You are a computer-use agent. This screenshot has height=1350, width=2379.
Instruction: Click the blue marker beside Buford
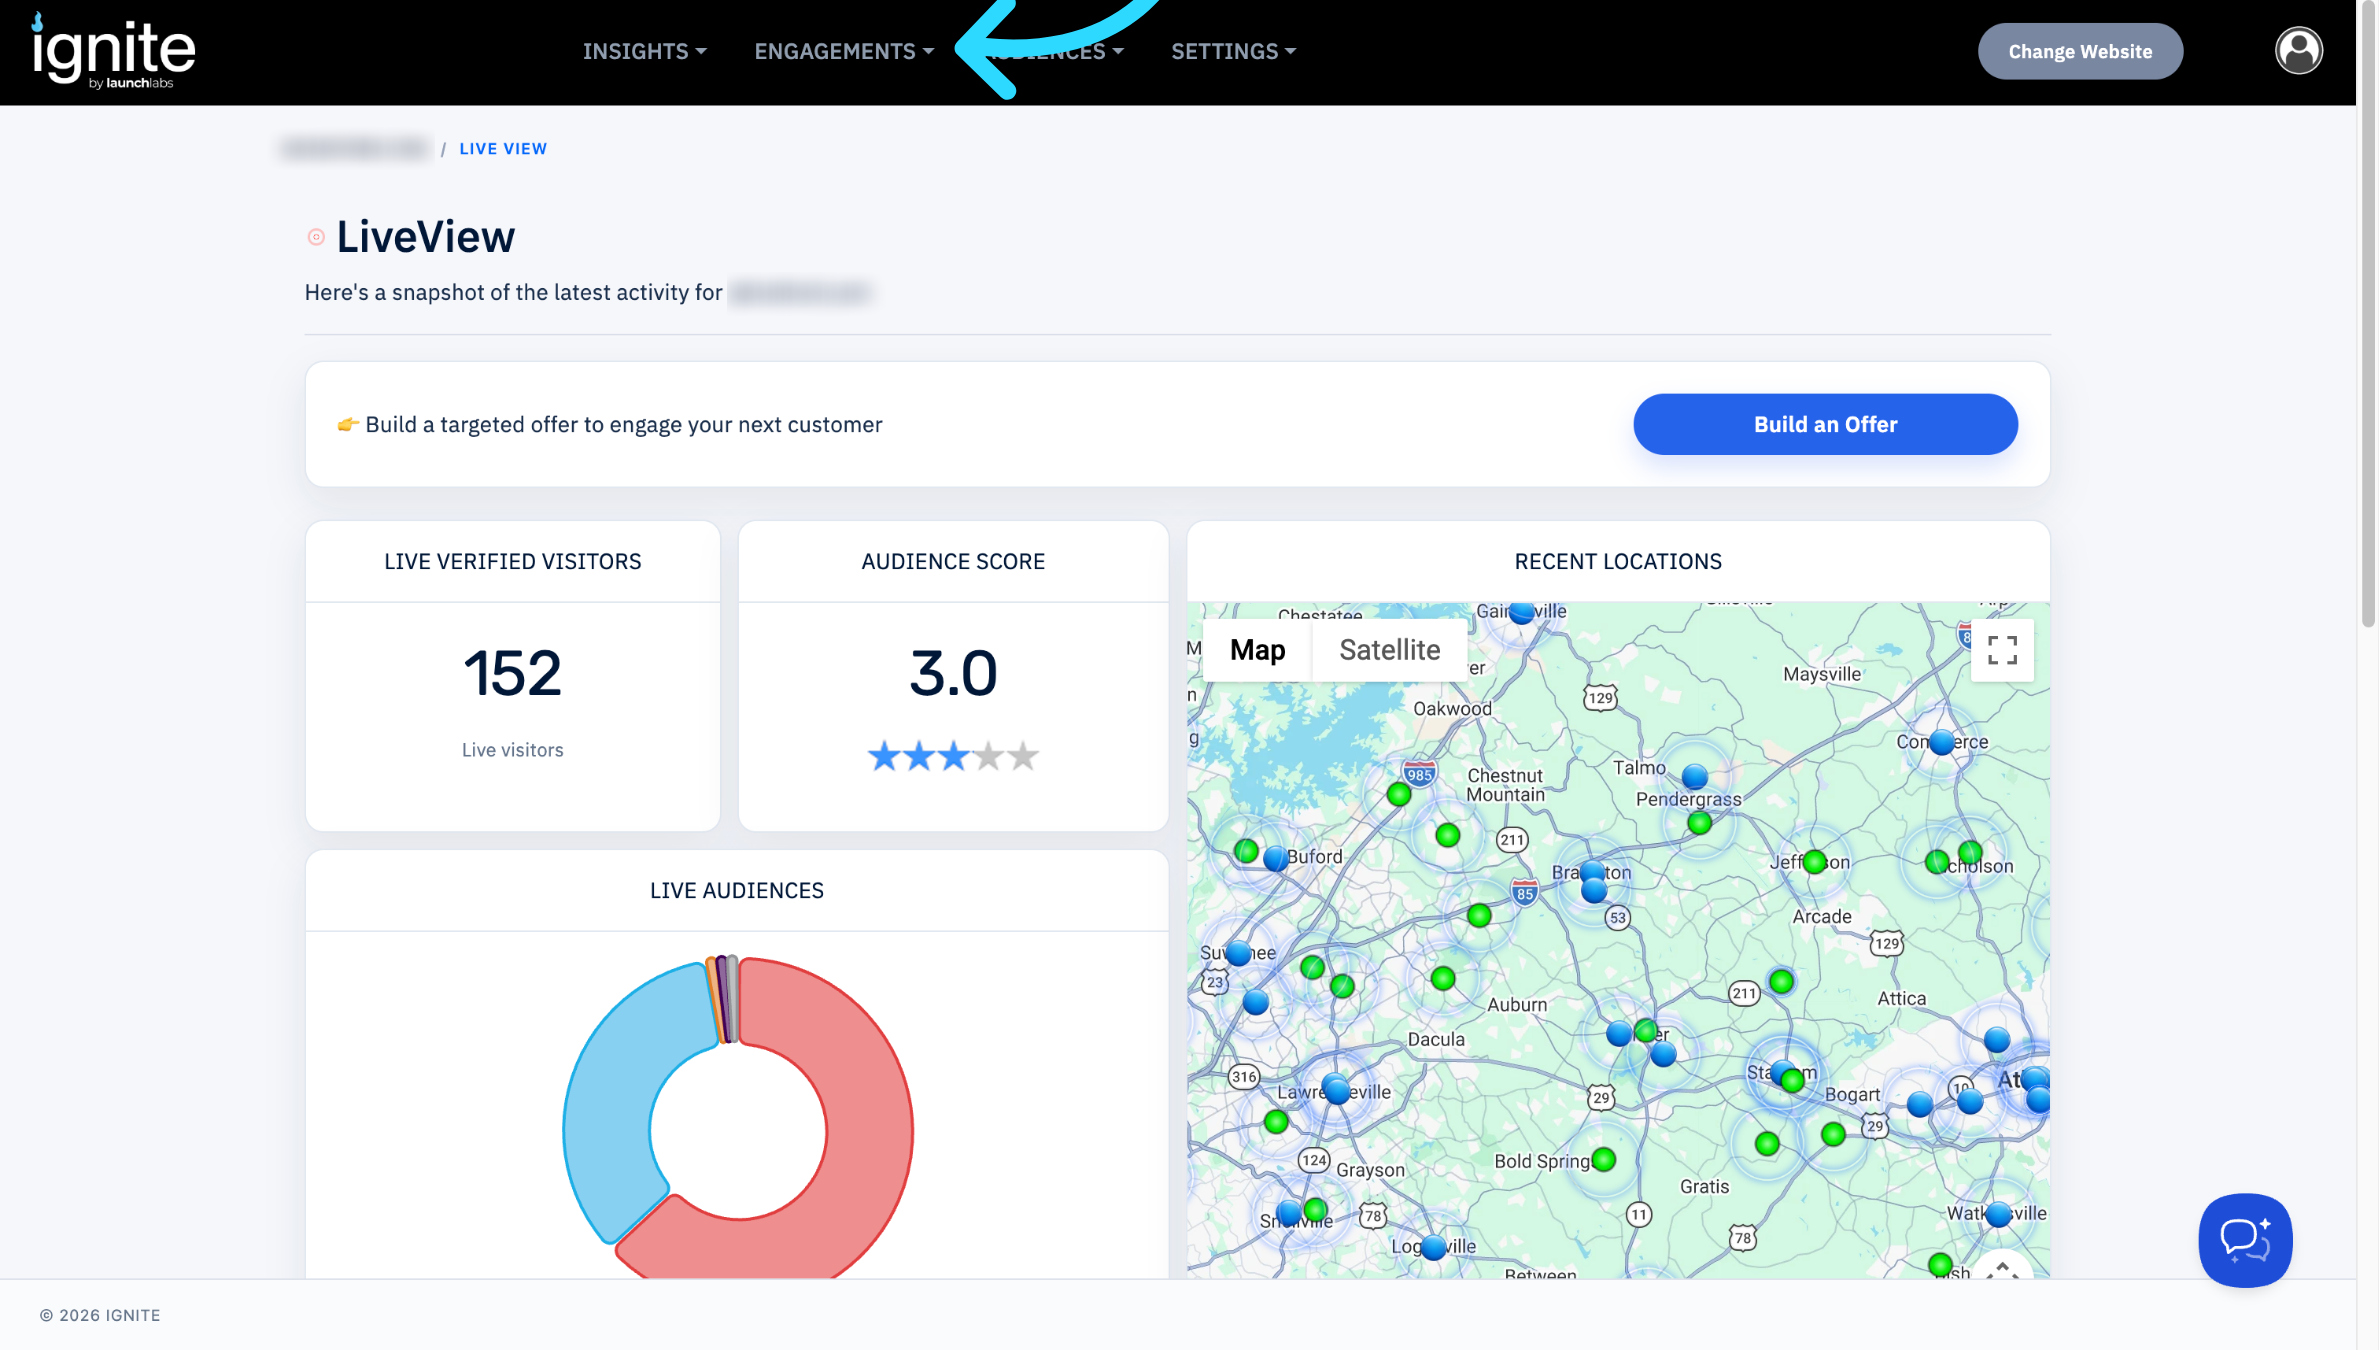(x=1275, y=858)
